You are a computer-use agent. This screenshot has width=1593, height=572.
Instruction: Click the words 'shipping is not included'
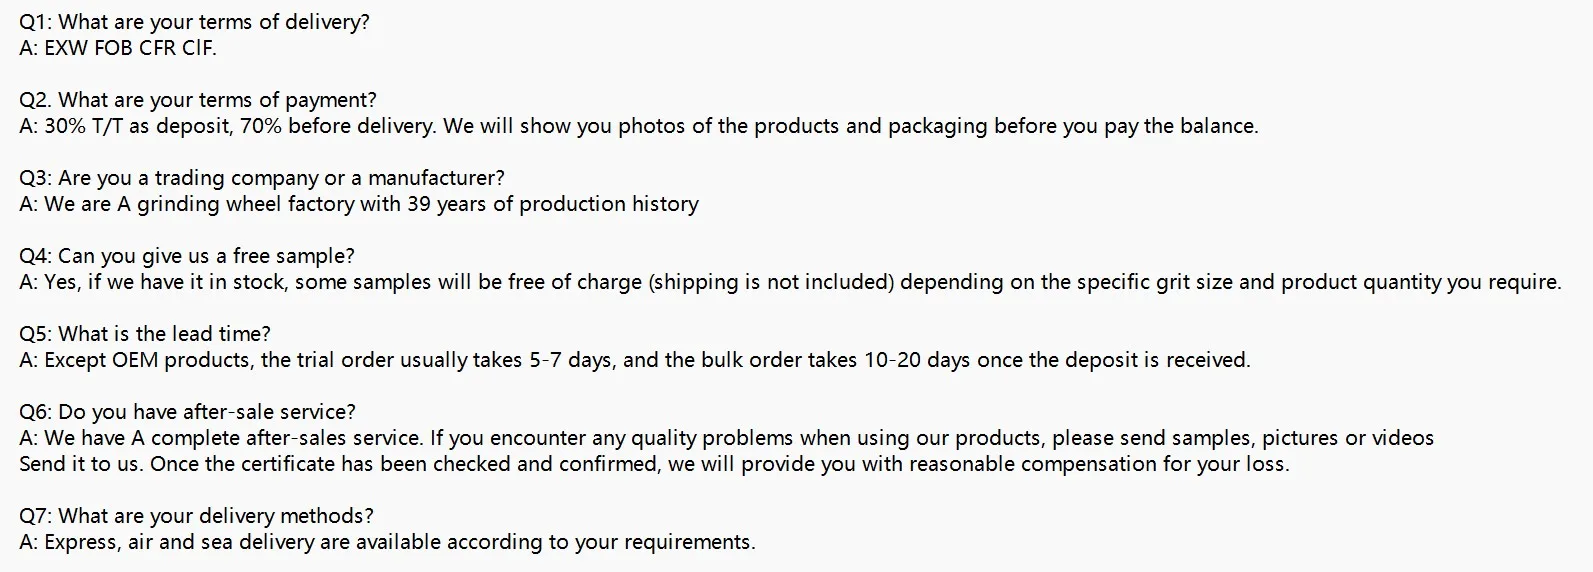(x=771, y=282)
